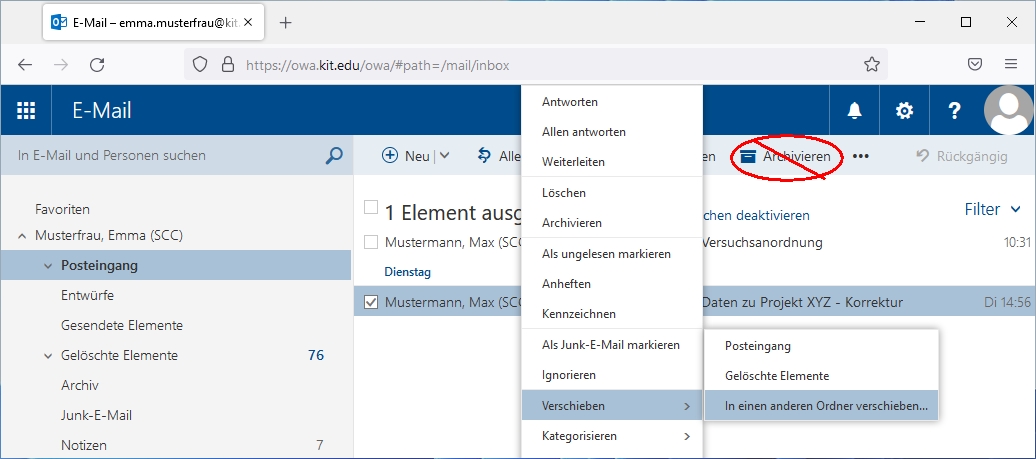Click the Rückgängig button

[x=962, y=157]
